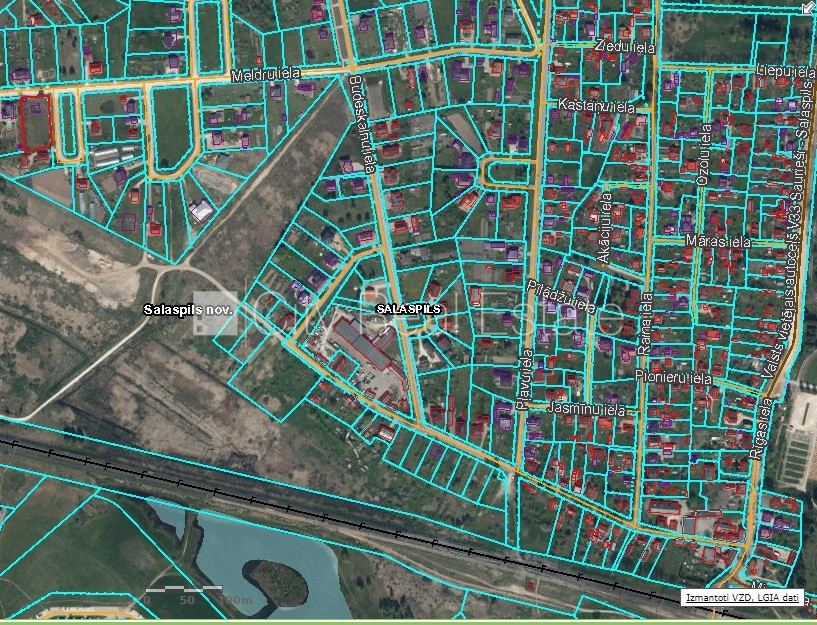This screenshot has height=625, width=817.
Task: Click the 'Pionieru iela' street label
Action: pos(672,379)
